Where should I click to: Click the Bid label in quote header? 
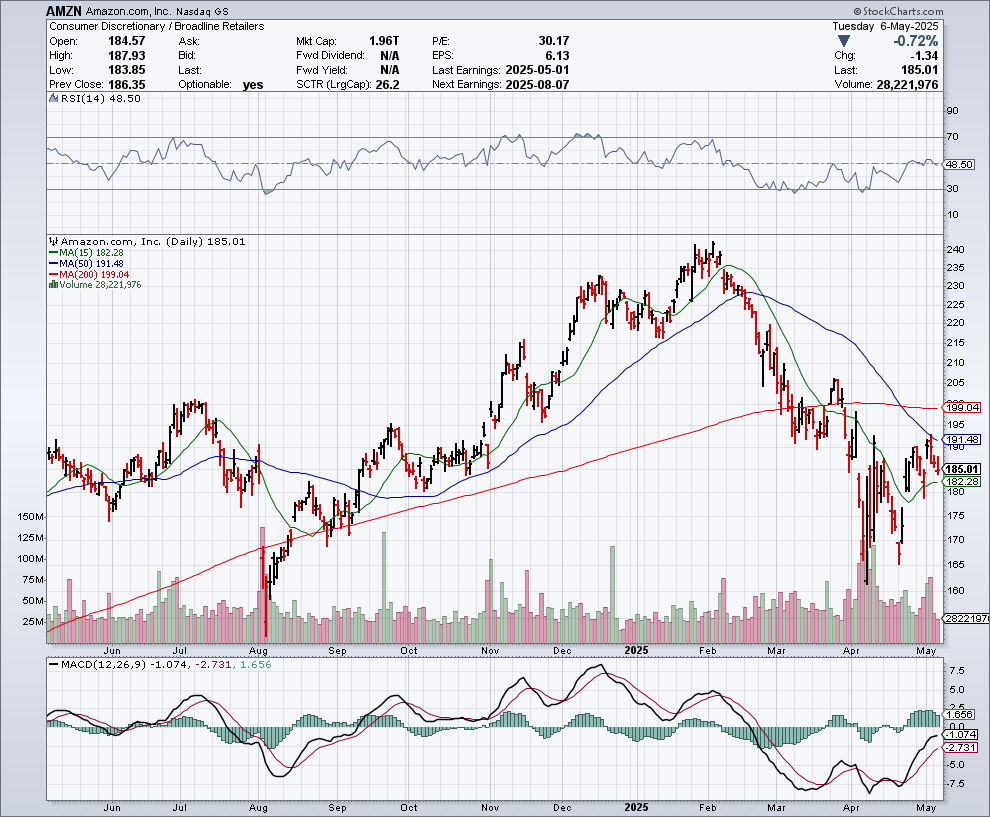[x=187, y=56]
